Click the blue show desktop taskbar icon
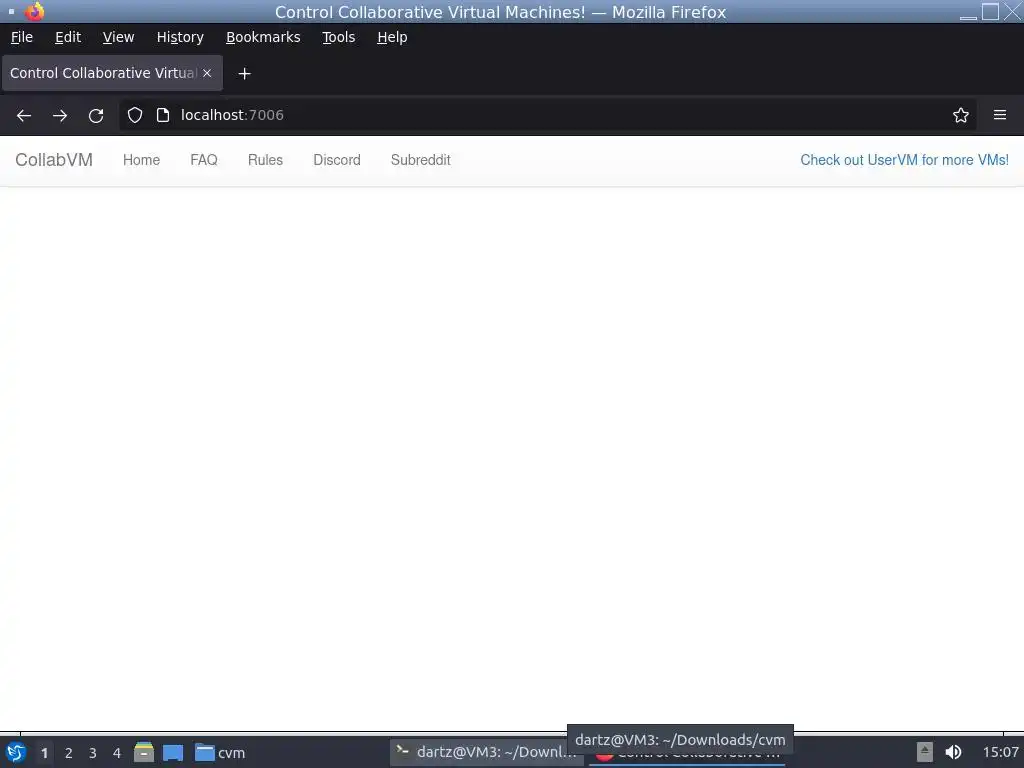Viewport: 1024px width, 768px height. [173, 753]
